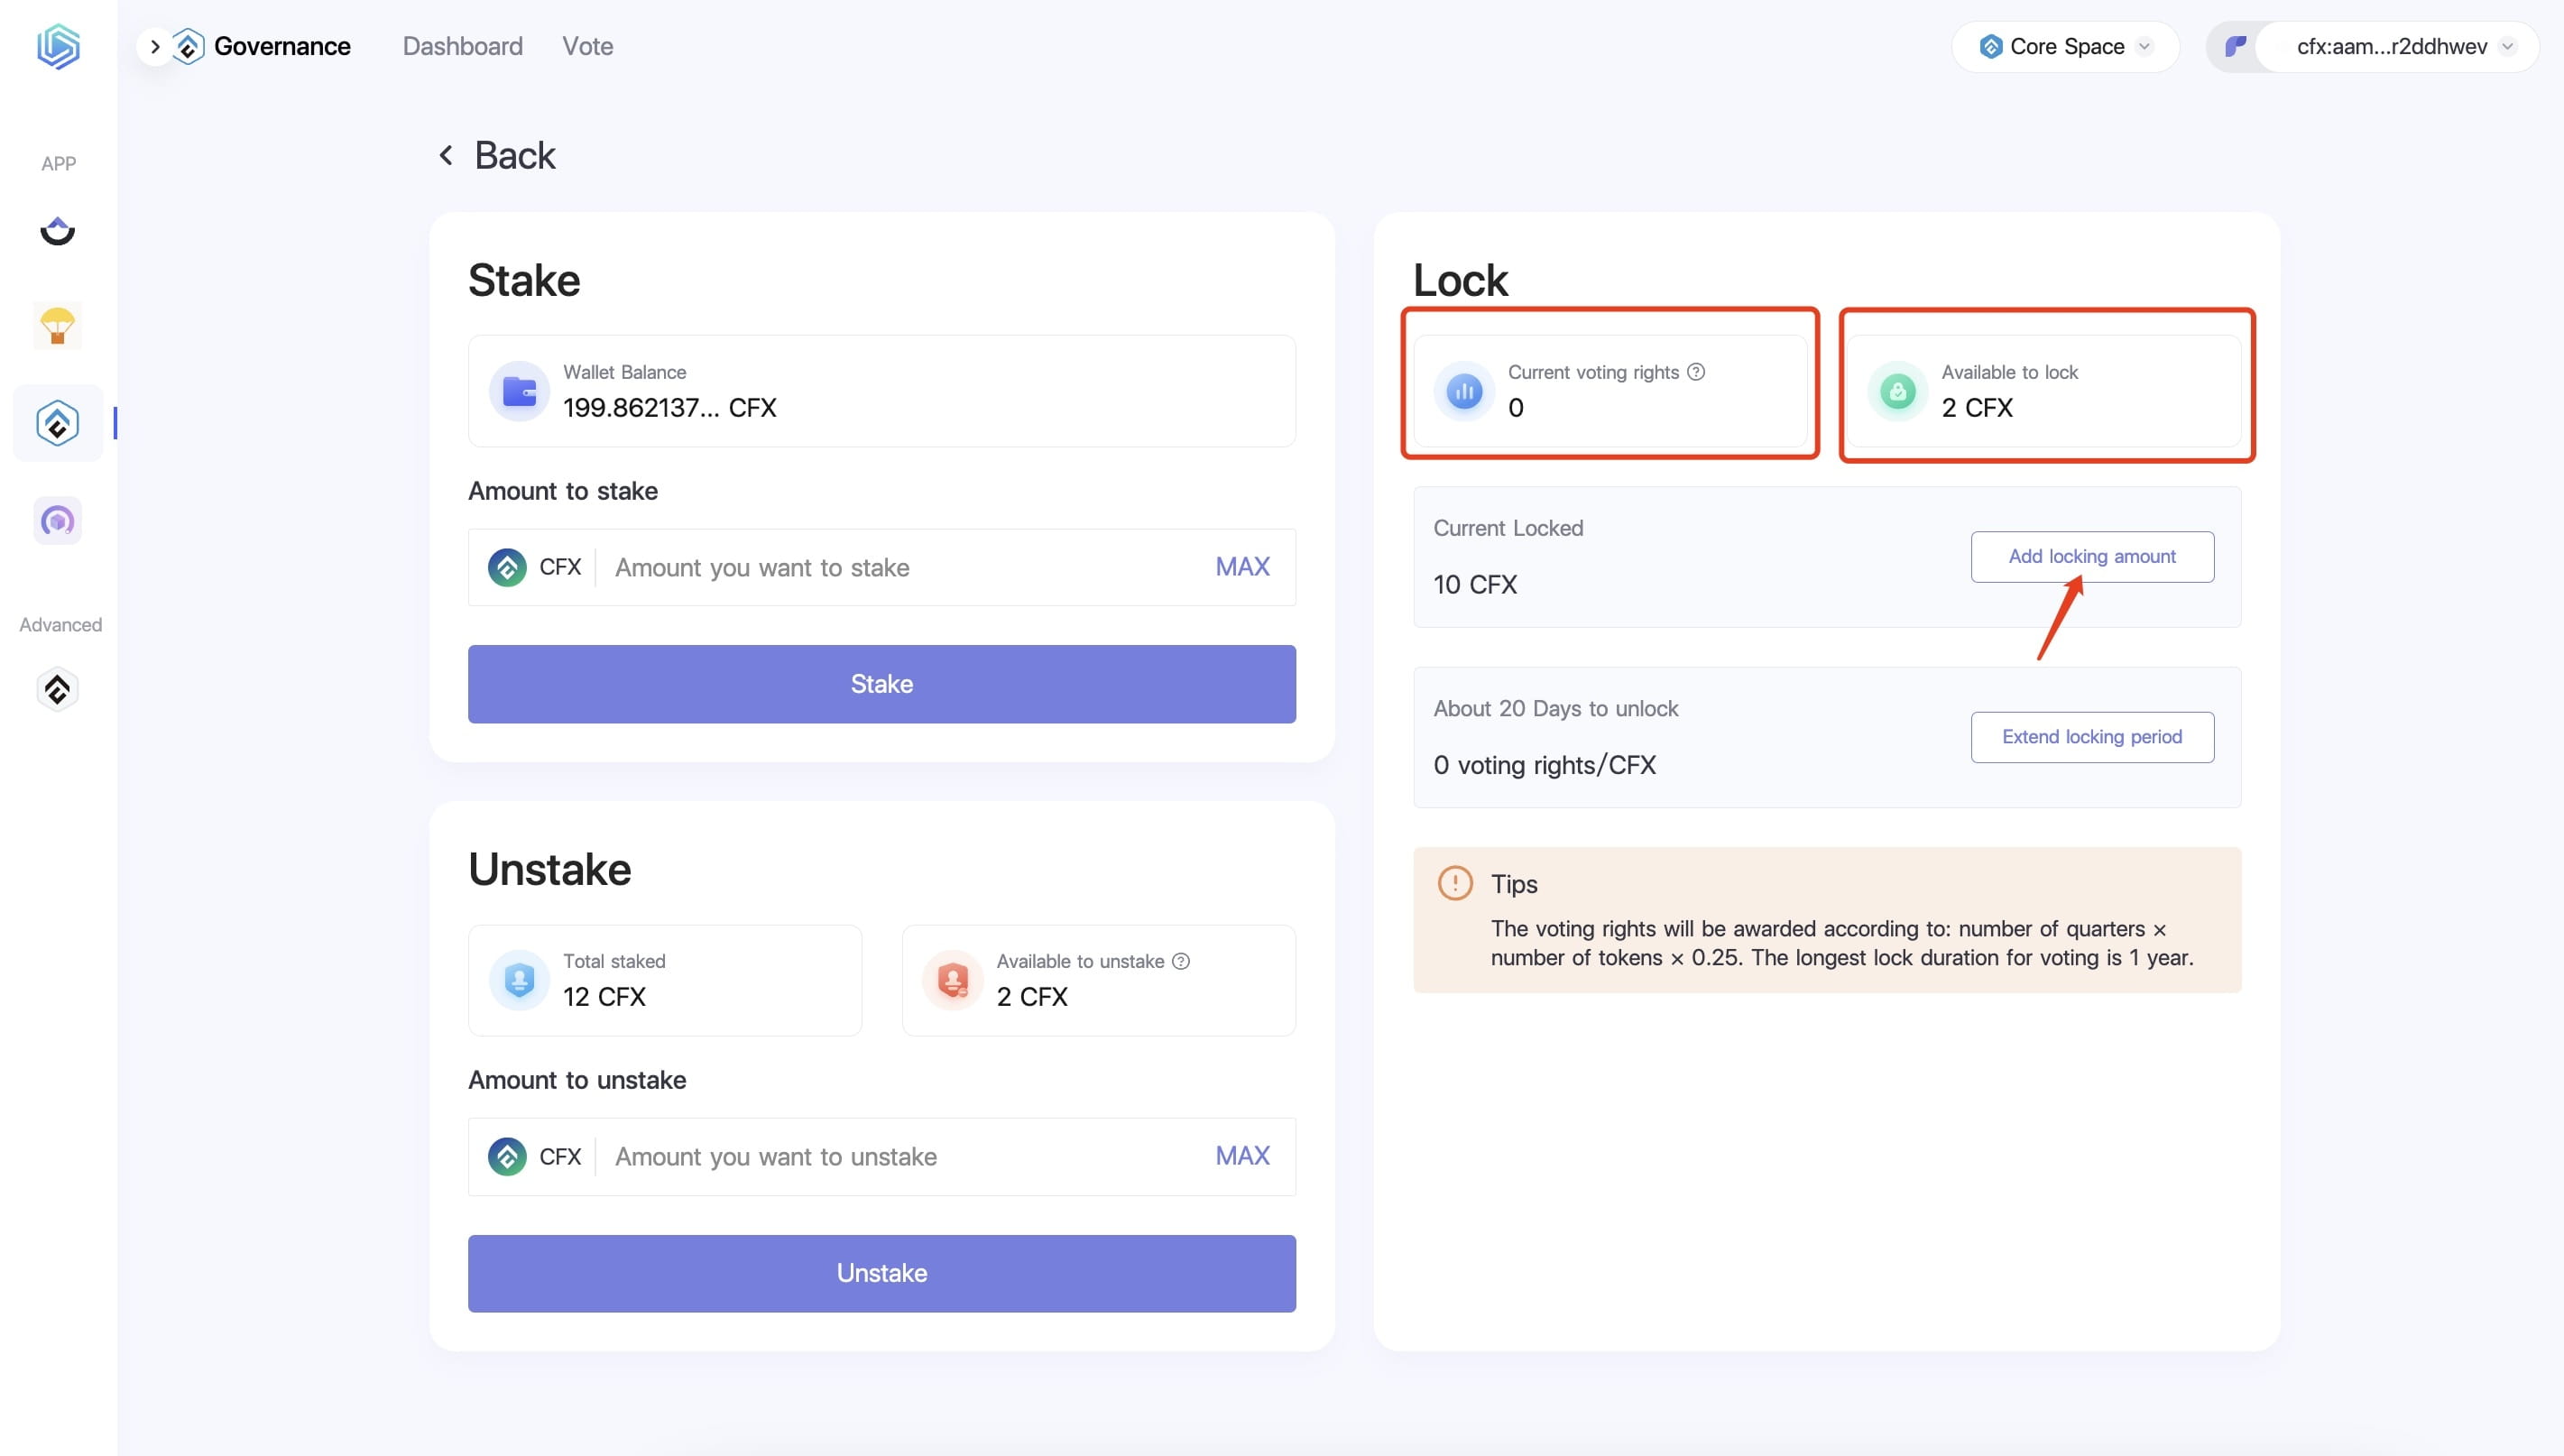Viewport: 2564px width, 1456px height.
Task: Click the Lock section heading
Action: click(x=1460, y=280)
